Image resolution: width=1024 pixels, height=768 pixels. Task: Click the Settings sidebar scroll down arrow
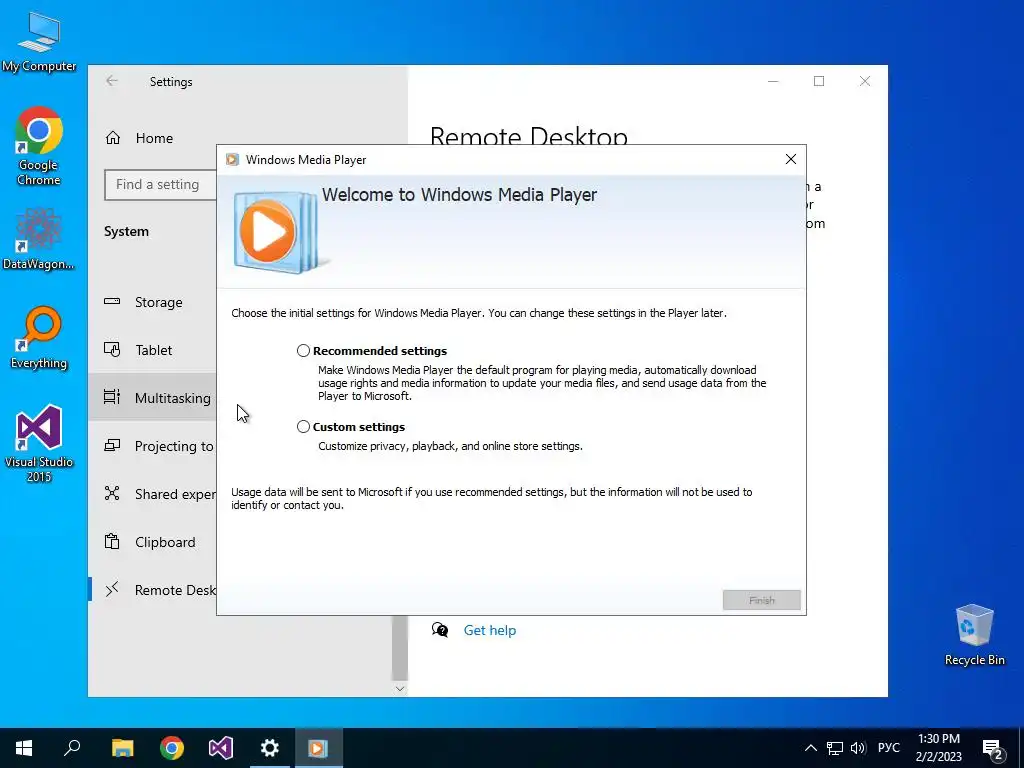point(400,689)
